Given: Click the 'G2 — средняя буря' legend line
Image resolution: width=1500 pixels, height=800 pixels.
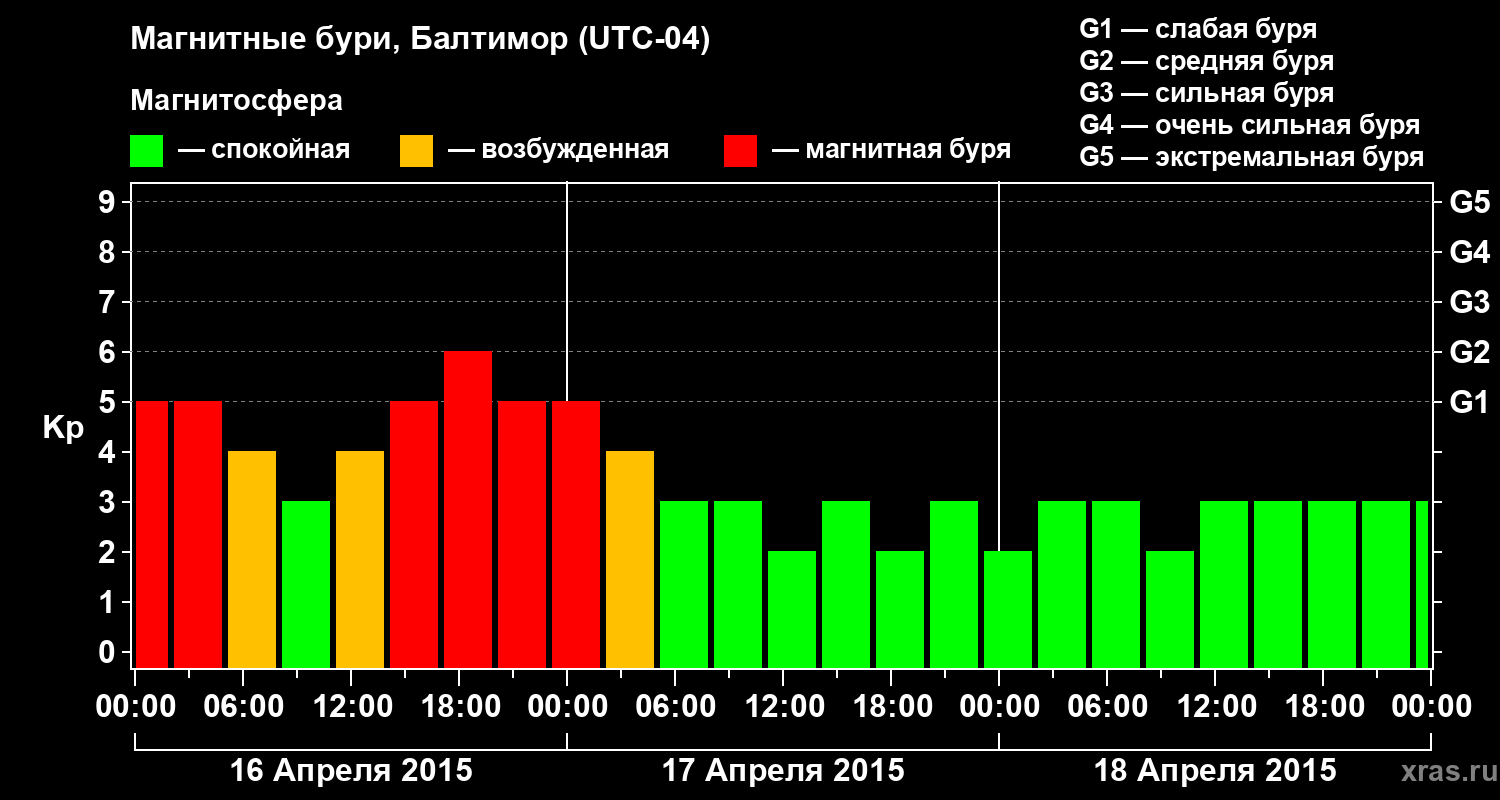Looking at the screenshot, I should coord(1206,61).
